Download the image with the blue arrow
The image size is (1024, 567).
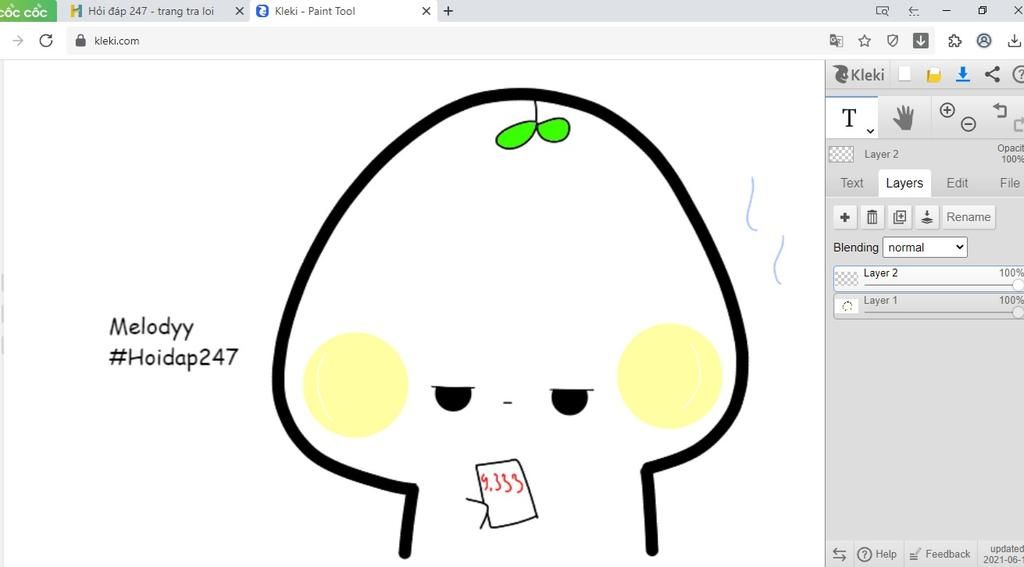click(x=963, y=74)
